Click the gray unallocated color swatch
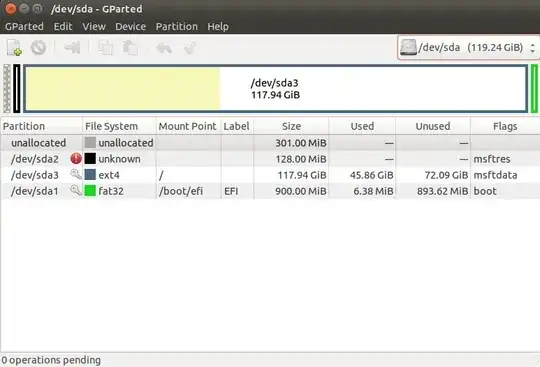 (x=90, y=143)
